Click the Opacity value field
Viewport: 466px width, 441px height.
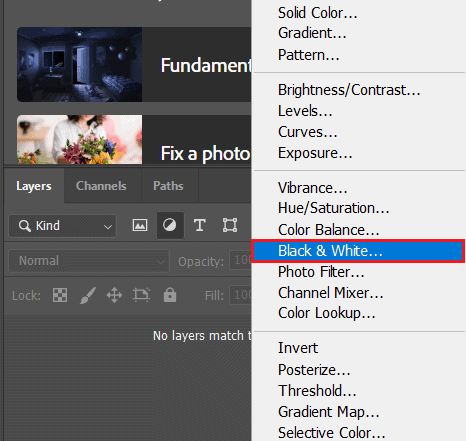click(241, 261)
